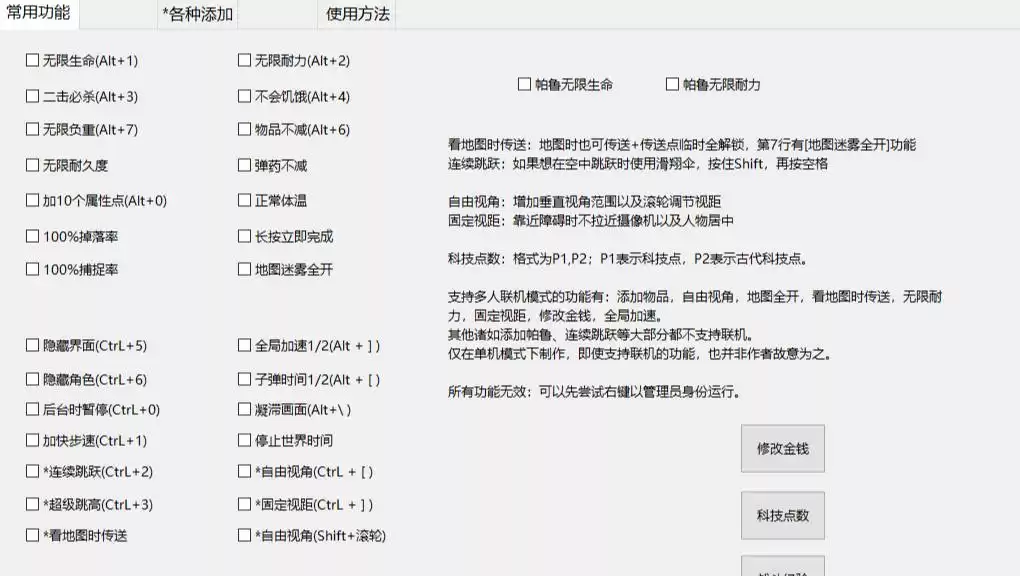This screenshot has height=576, width=1020.
Task: Enable the 弹药不减 checkbox
Action: click(x=245, y=165)
